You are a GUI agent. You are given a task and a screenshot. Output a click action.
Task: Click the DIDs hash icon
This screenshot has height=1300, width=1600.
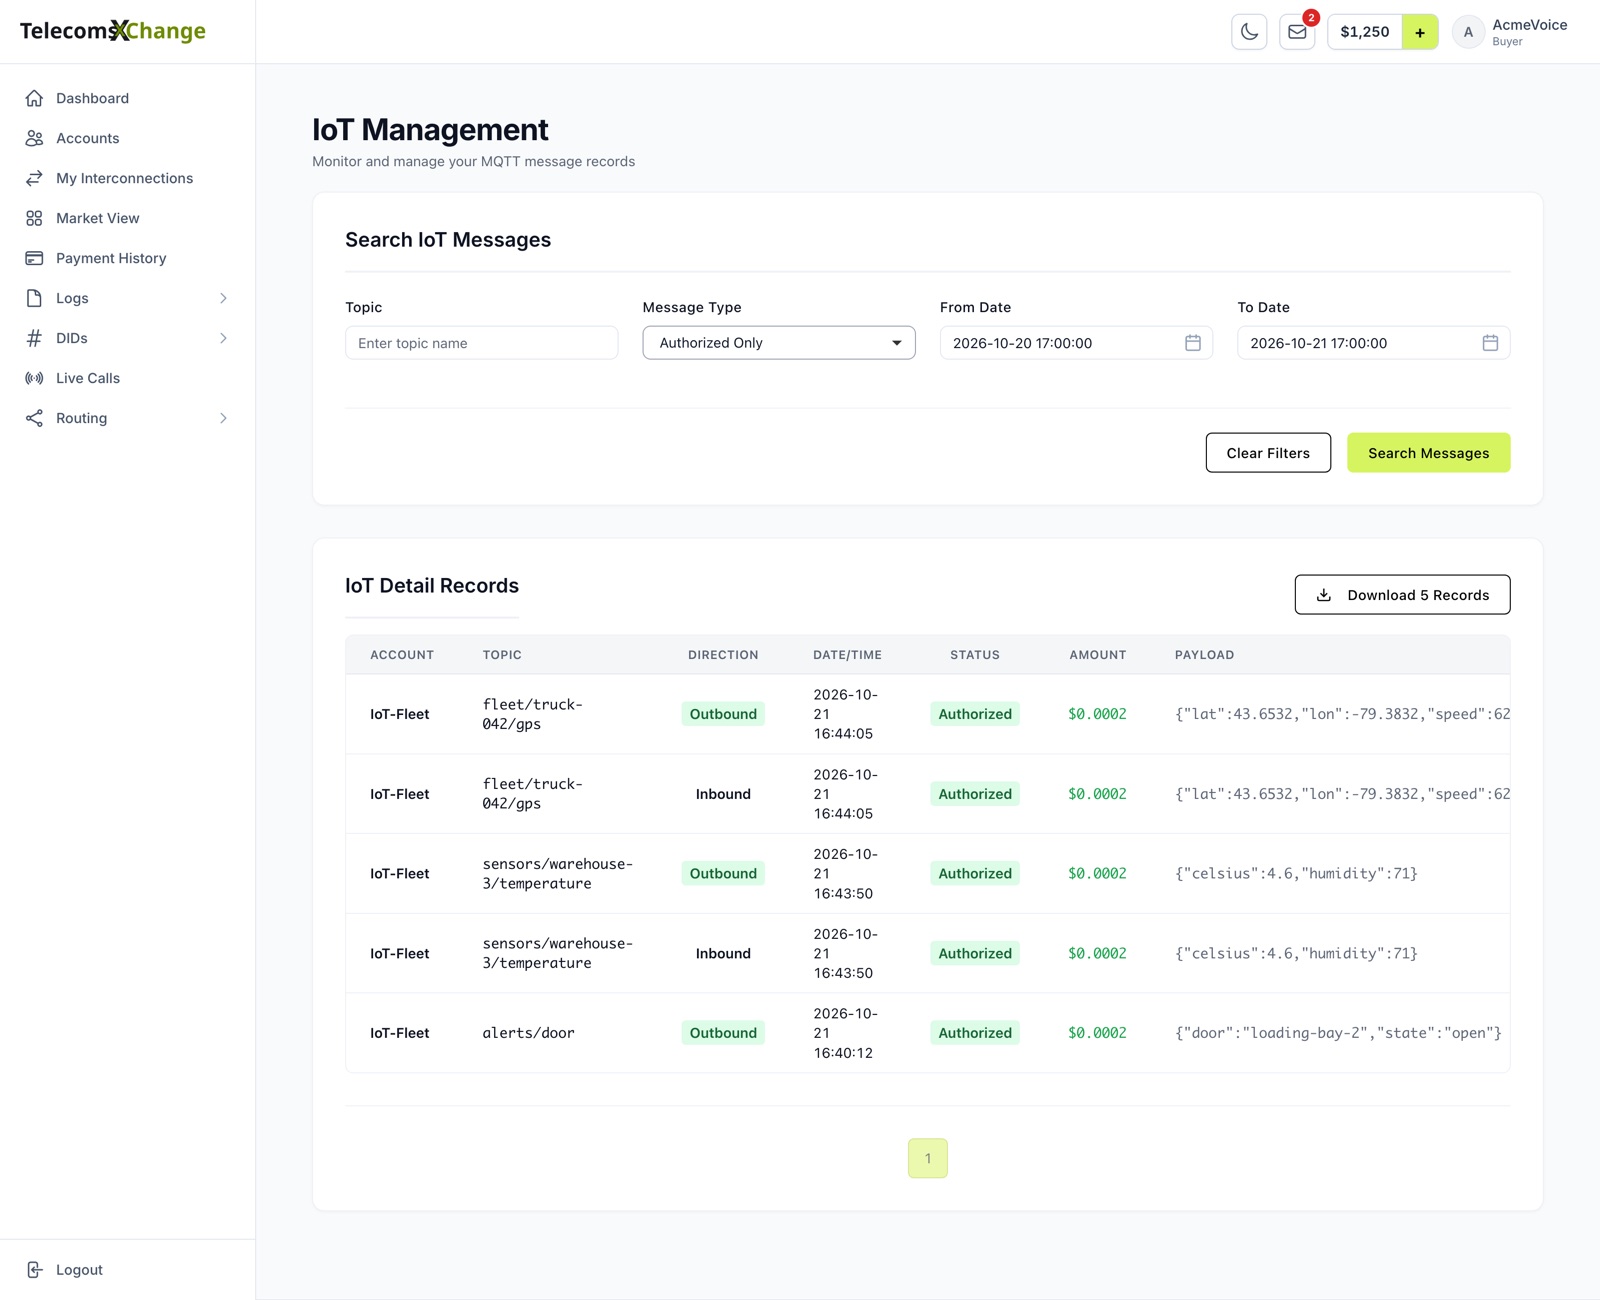click(34, 338)
